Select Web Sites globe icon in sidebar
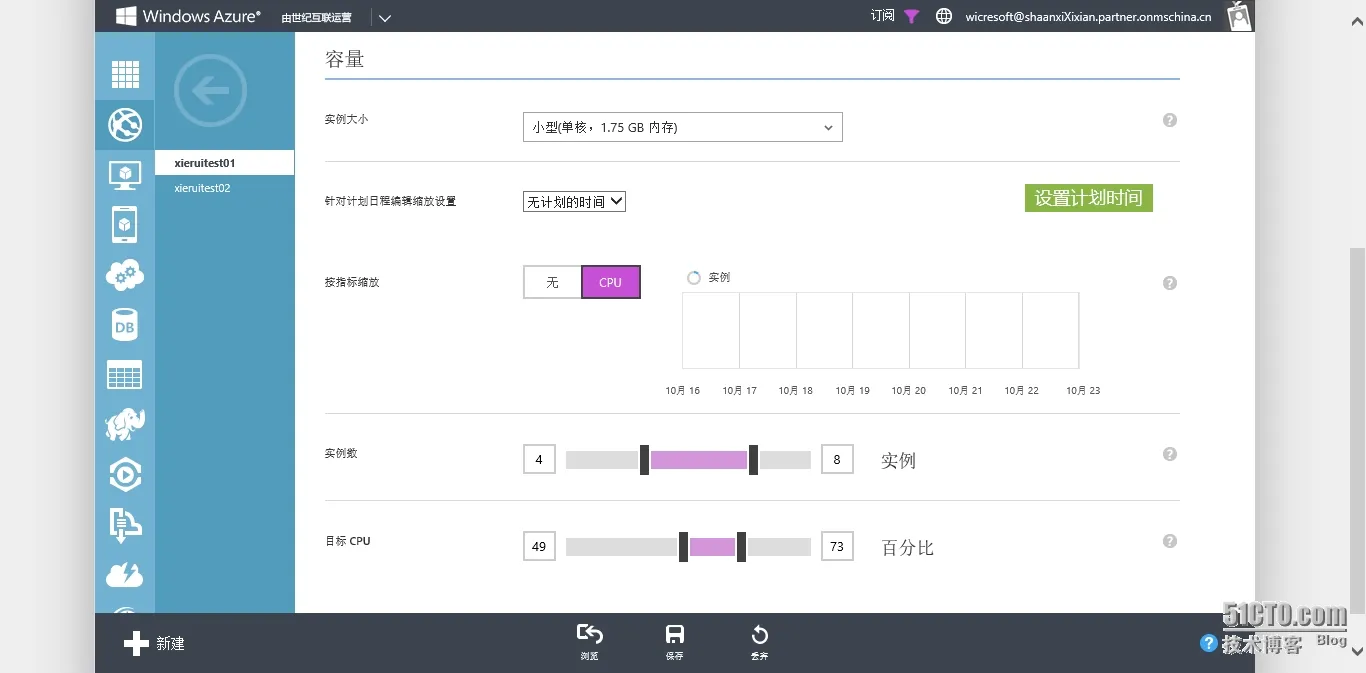The width and height of the screenshot is (1366, 673). point(125,125)
